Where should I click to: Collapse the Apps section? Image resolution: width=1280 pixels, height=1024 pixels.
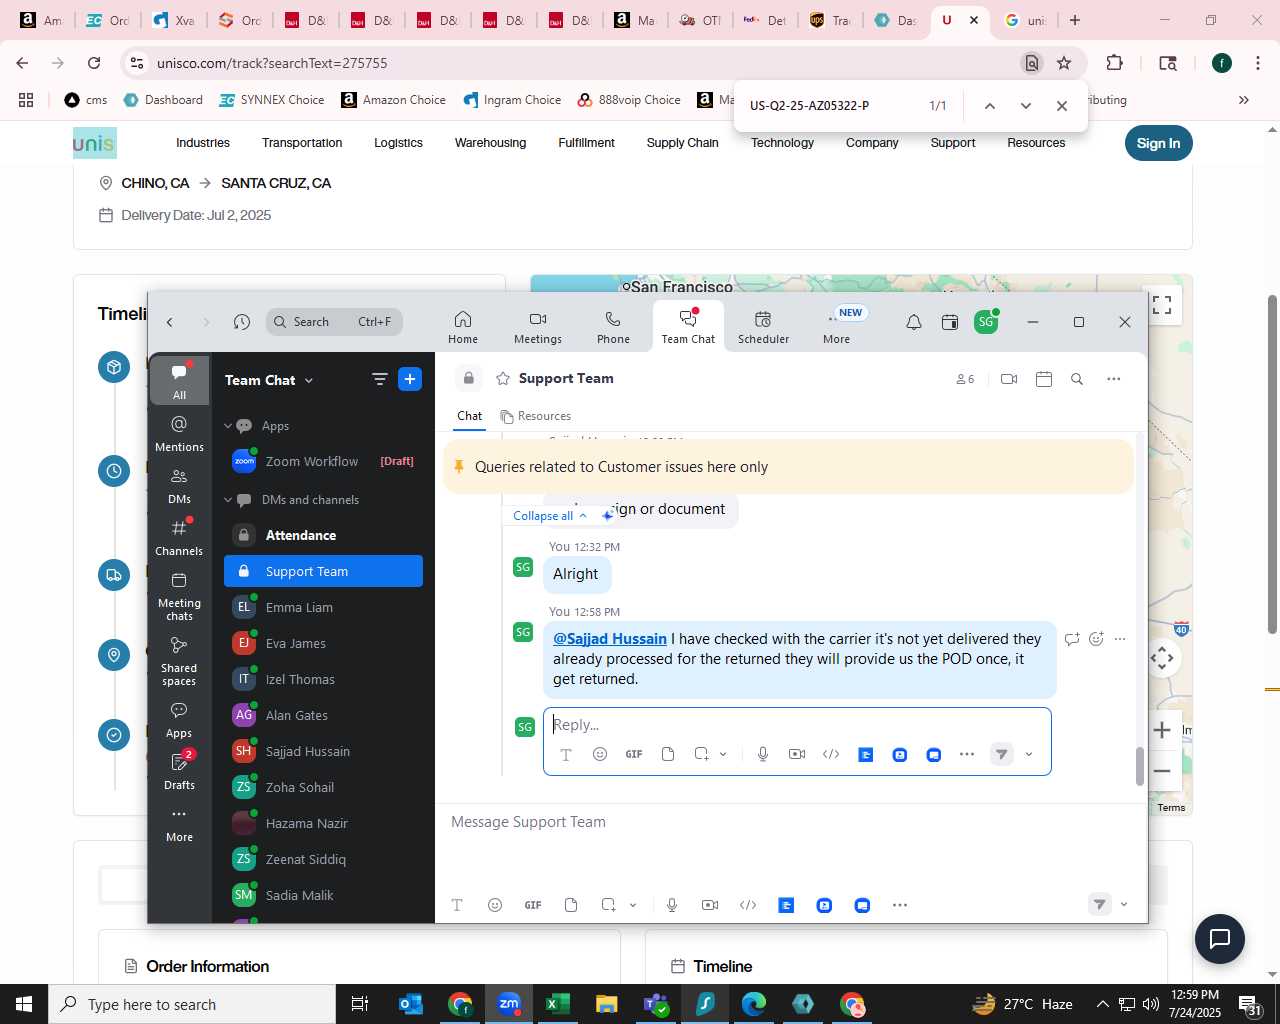228,426
